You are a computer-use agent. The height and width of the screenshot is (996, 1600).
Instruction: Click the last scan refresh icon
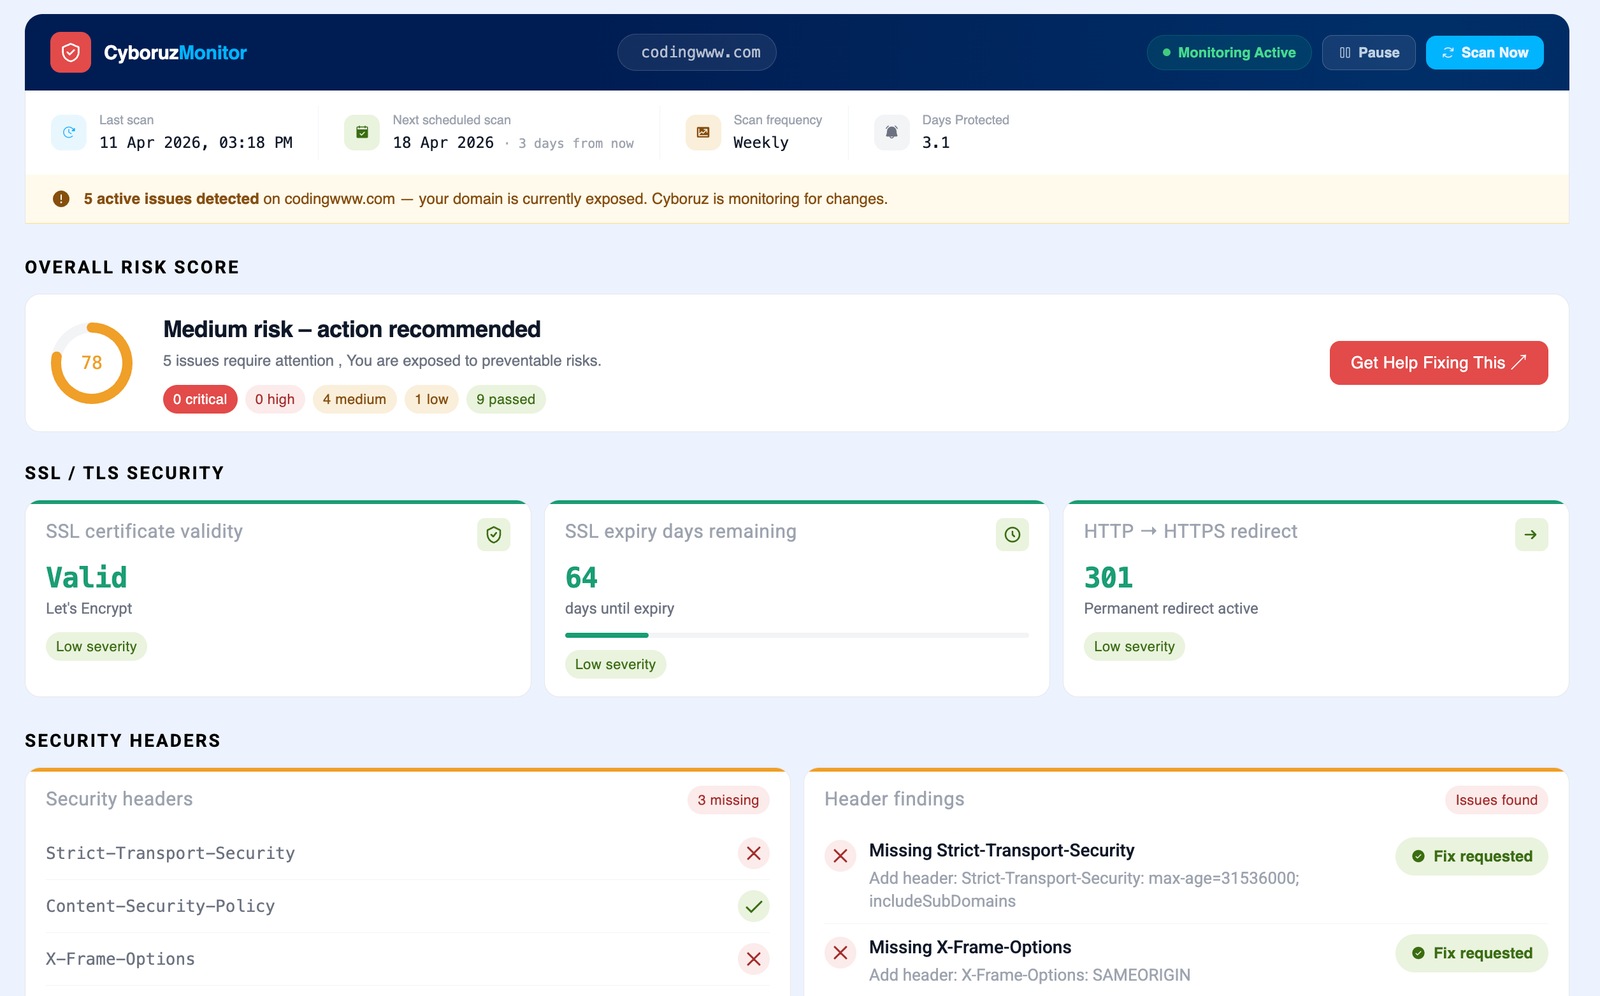coord(69,132)
